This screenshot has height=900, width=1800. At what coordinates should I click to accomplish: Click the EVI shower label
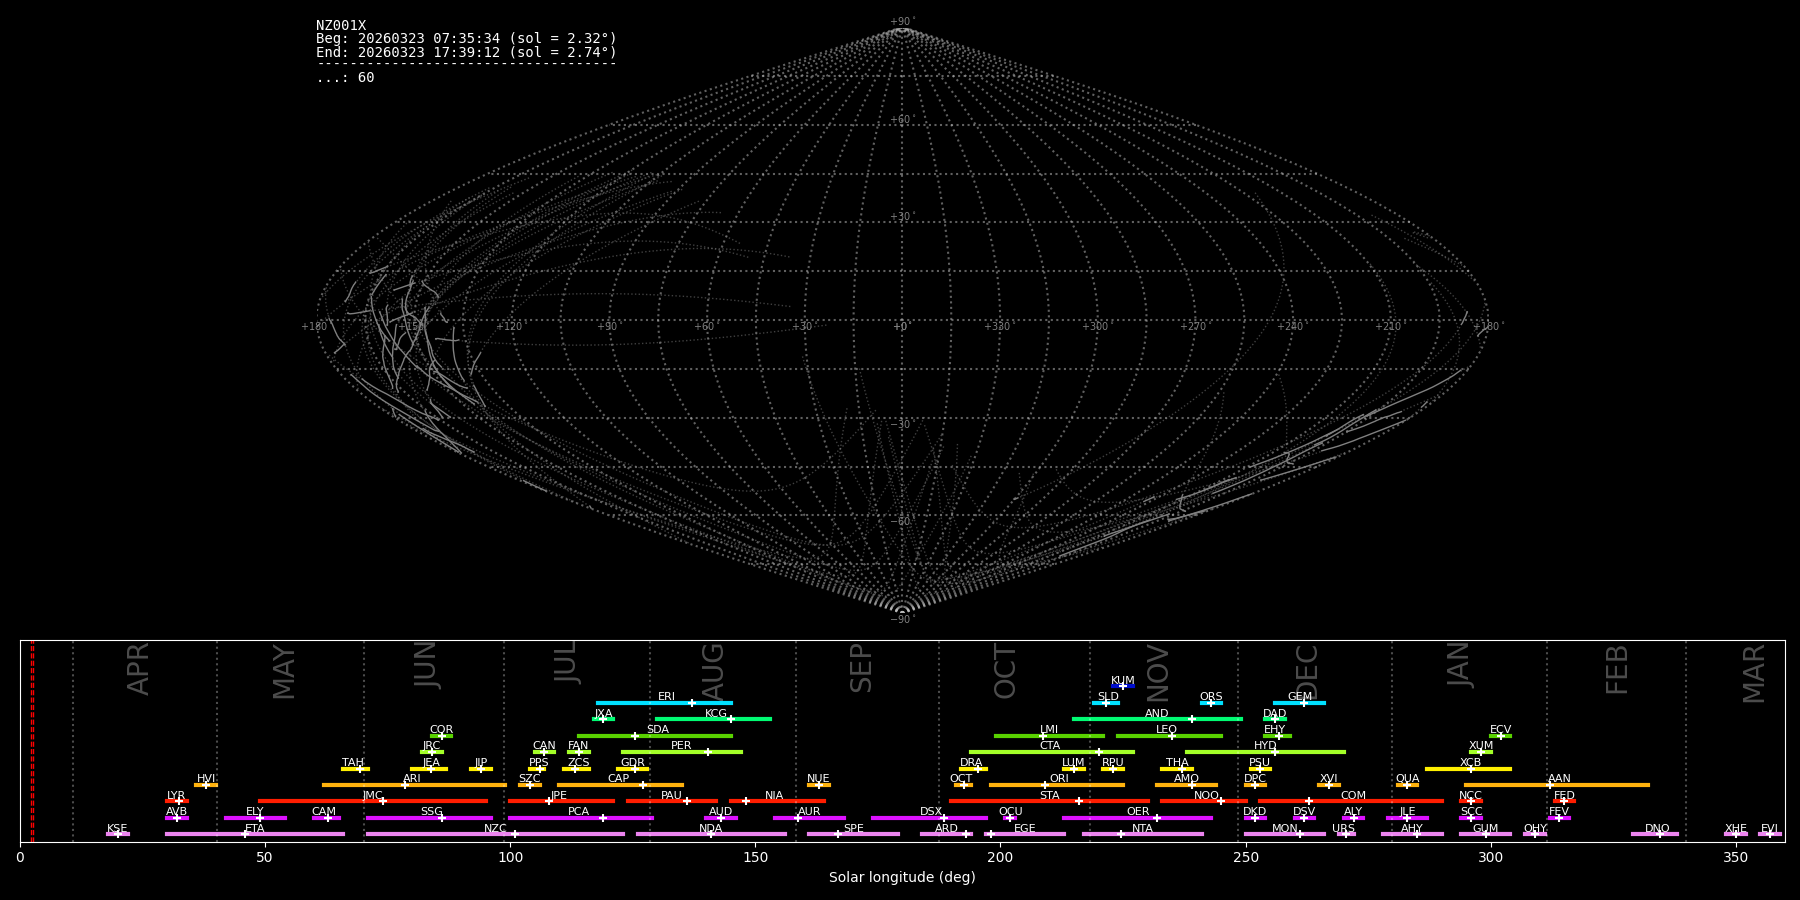(1769, 829)
